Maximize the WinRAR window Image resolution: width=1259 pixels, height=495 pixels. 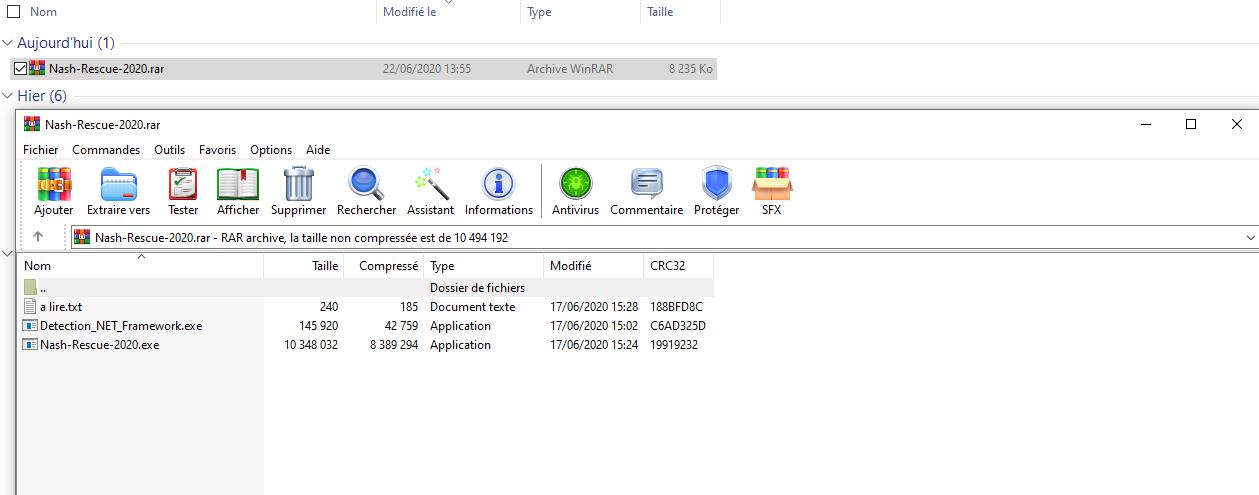click(x=1190, y=124)
